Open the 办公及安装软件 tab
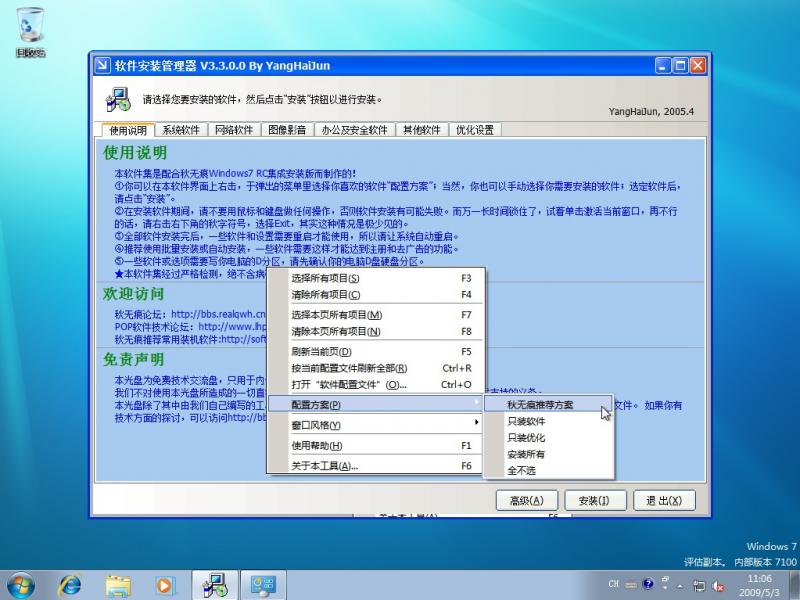Screen dimensions: 800x600 (x=354, y=130)
